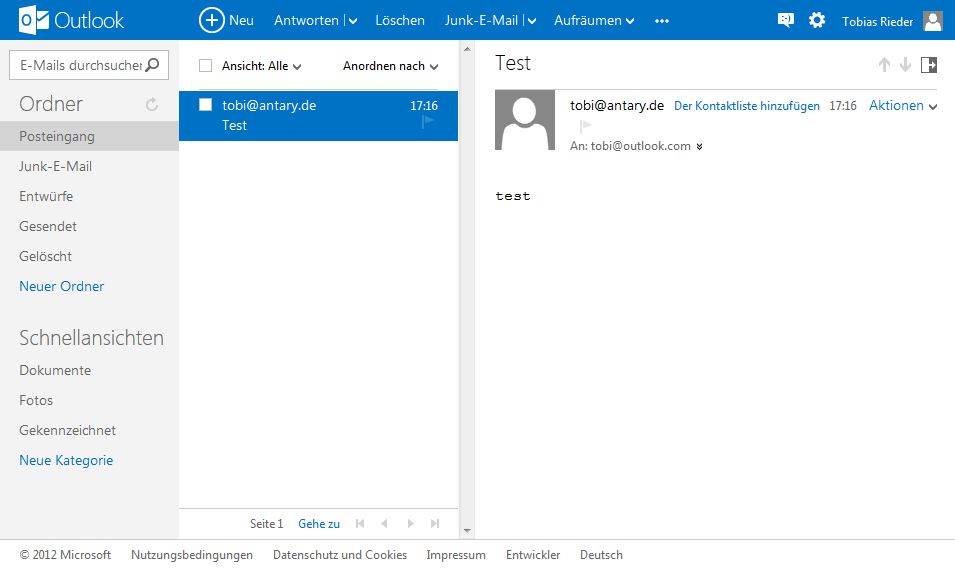Open the messaging chat icon

tap(786, 20)
